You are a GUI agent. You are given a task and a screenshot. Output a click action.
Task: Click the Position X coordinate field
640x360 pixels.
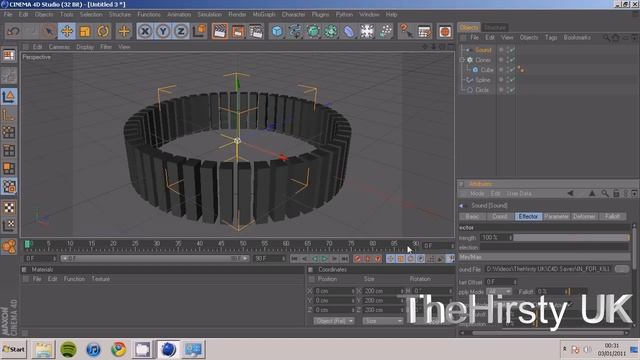click(x=334, y=291)
